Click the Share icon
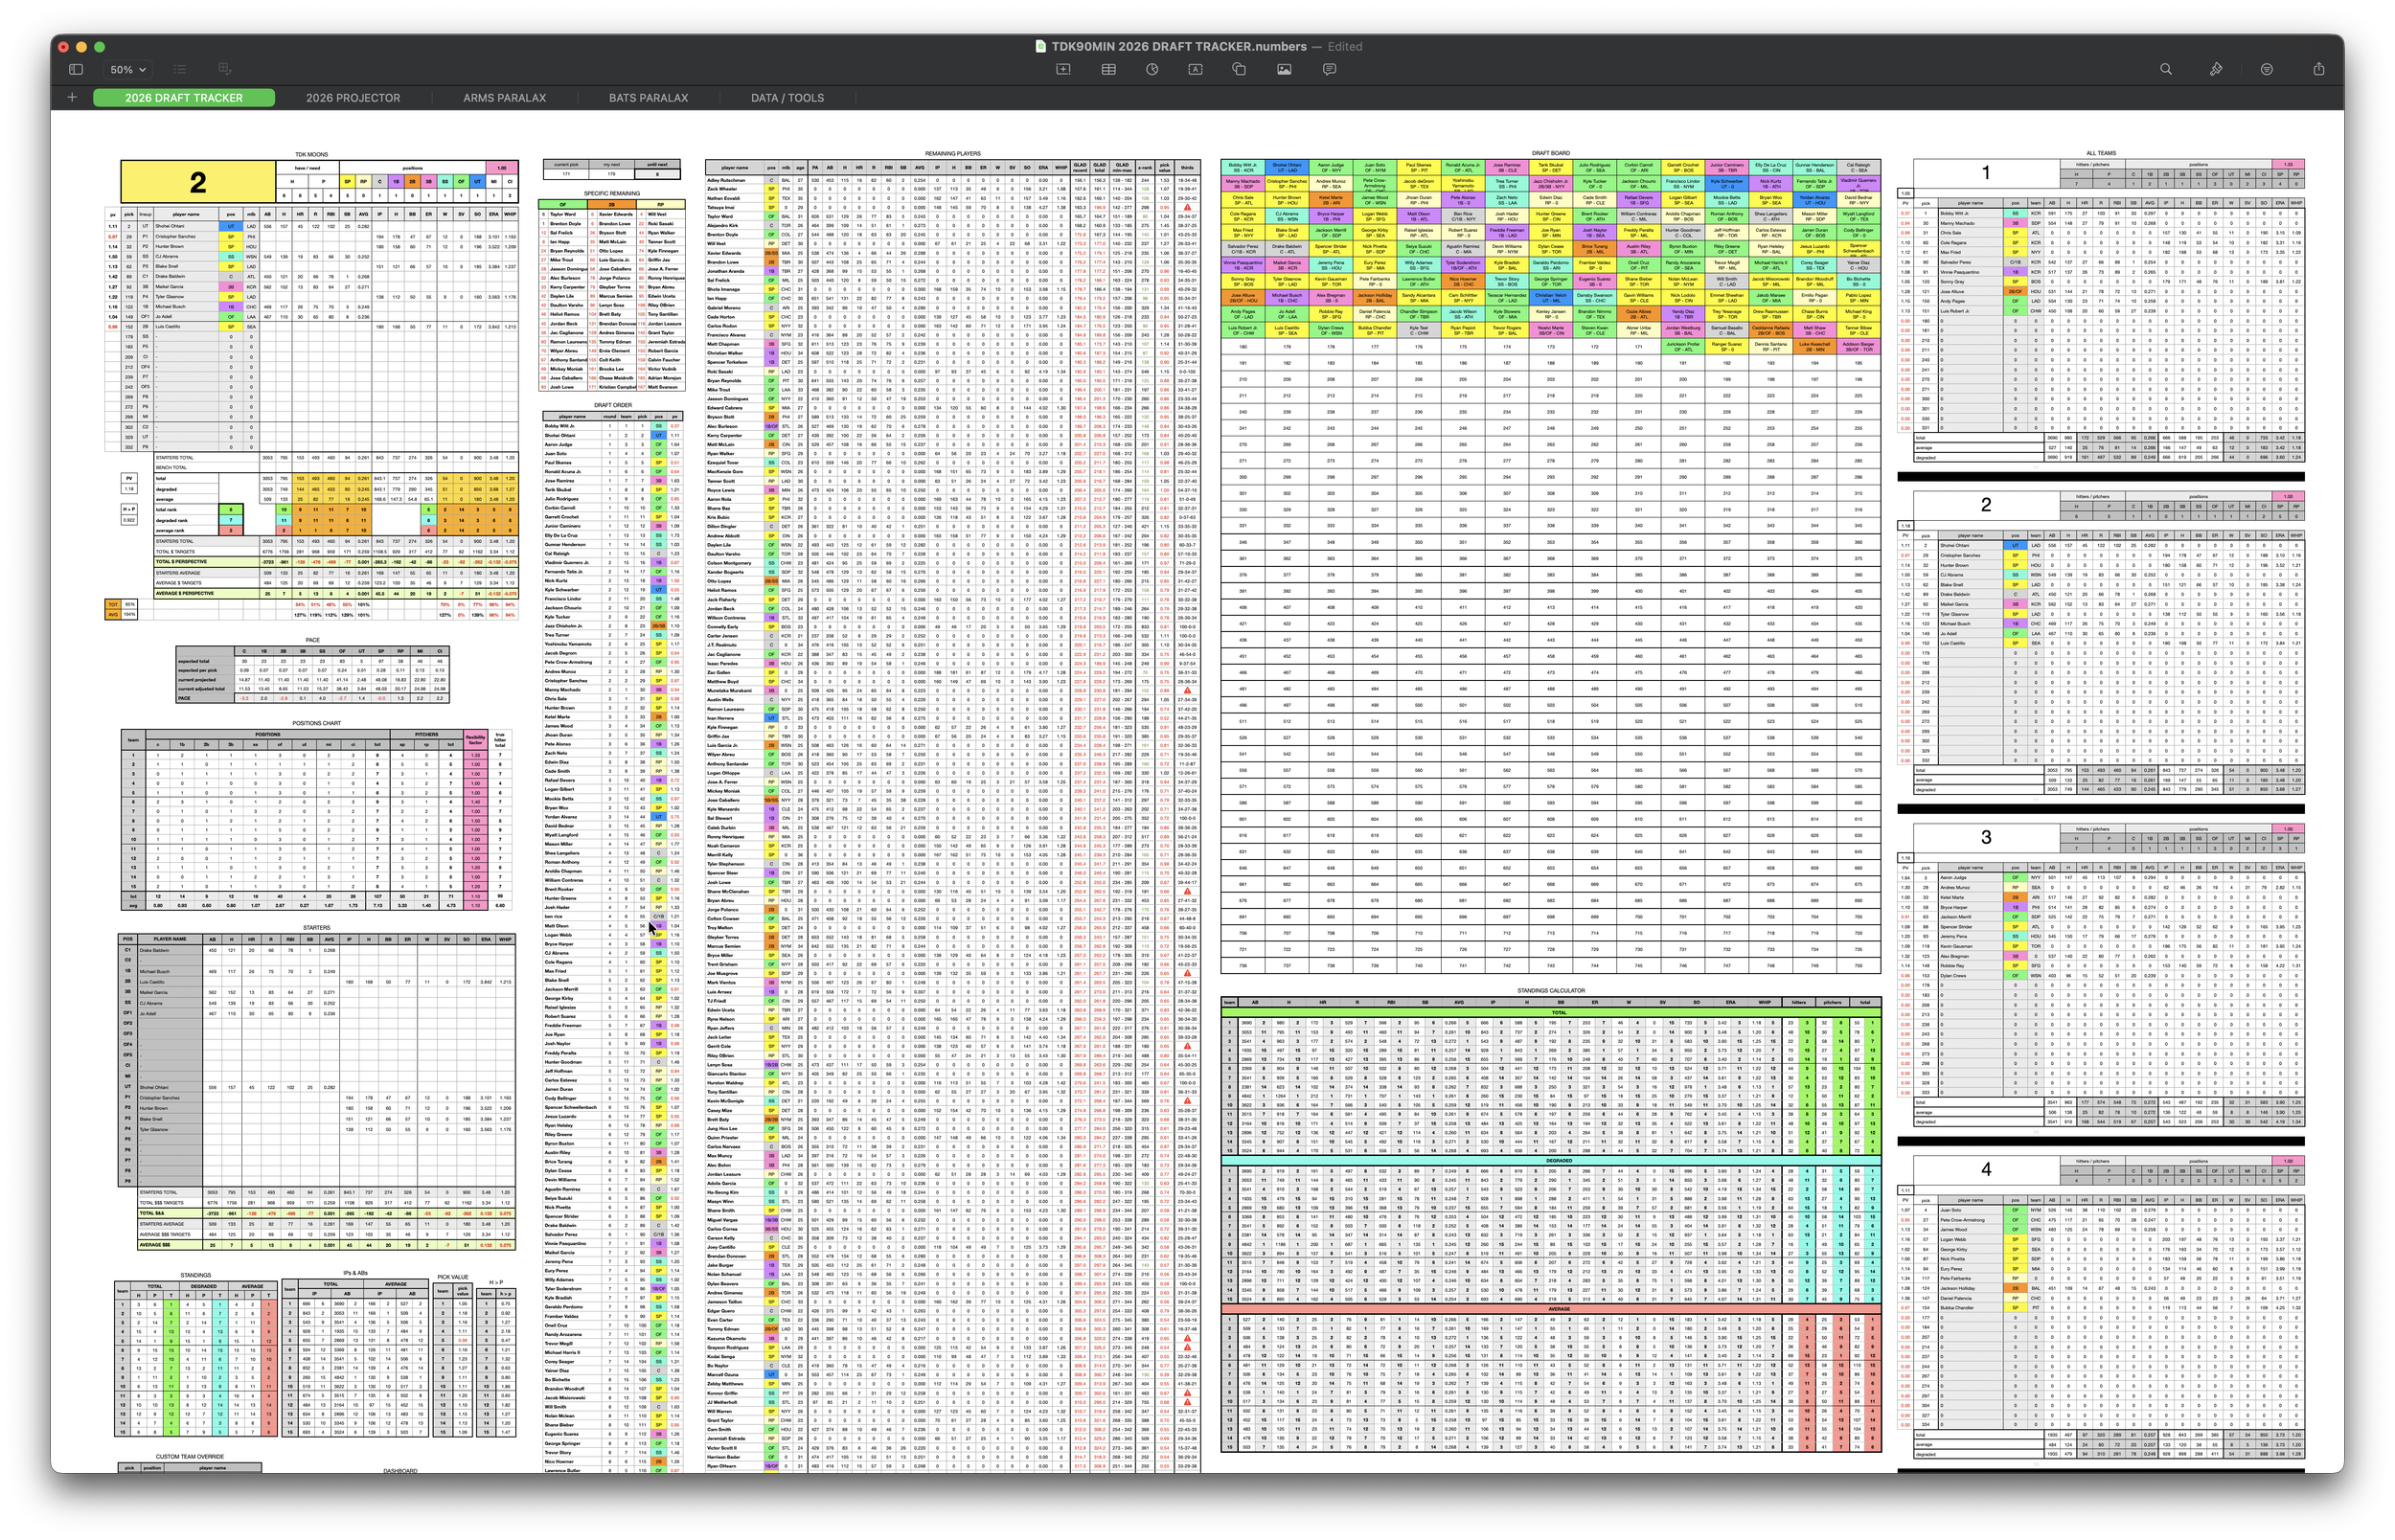The width and height of the screenshot is (2395, 1540). (x=2320, y=69)
